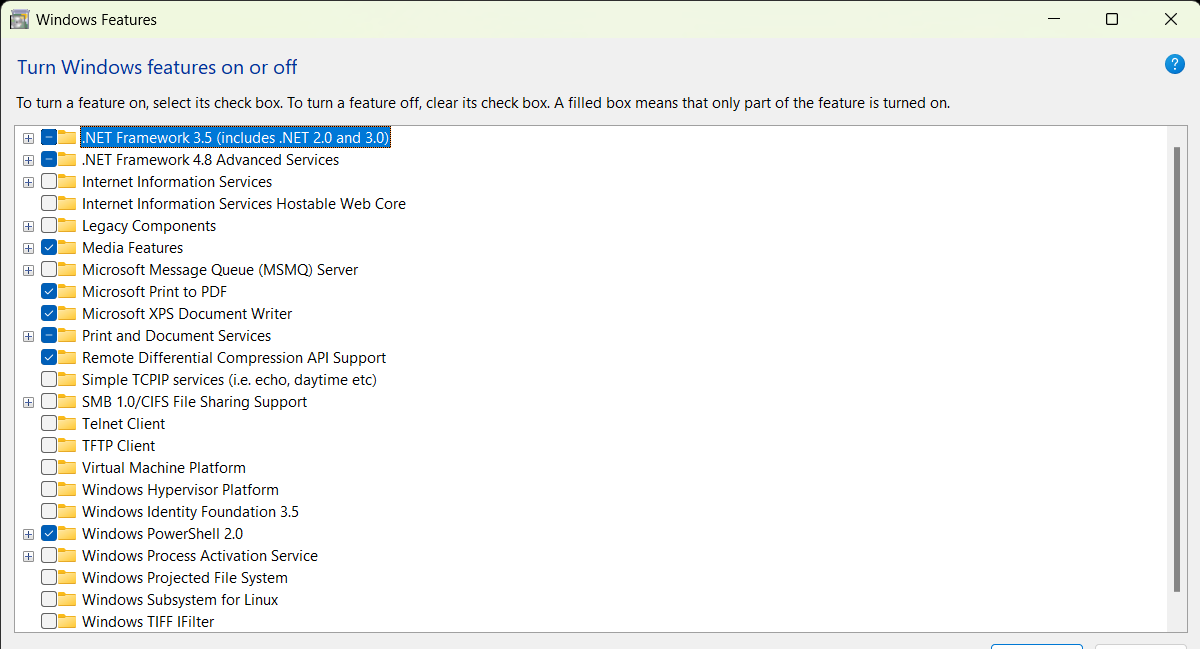Click folder icon beside Internet Information Services

tap(67, 182)
